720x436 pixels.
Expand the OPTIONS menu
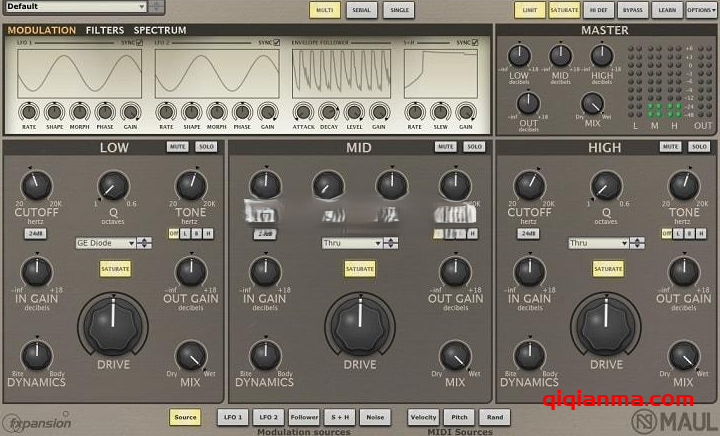click(x=700, y=10)
